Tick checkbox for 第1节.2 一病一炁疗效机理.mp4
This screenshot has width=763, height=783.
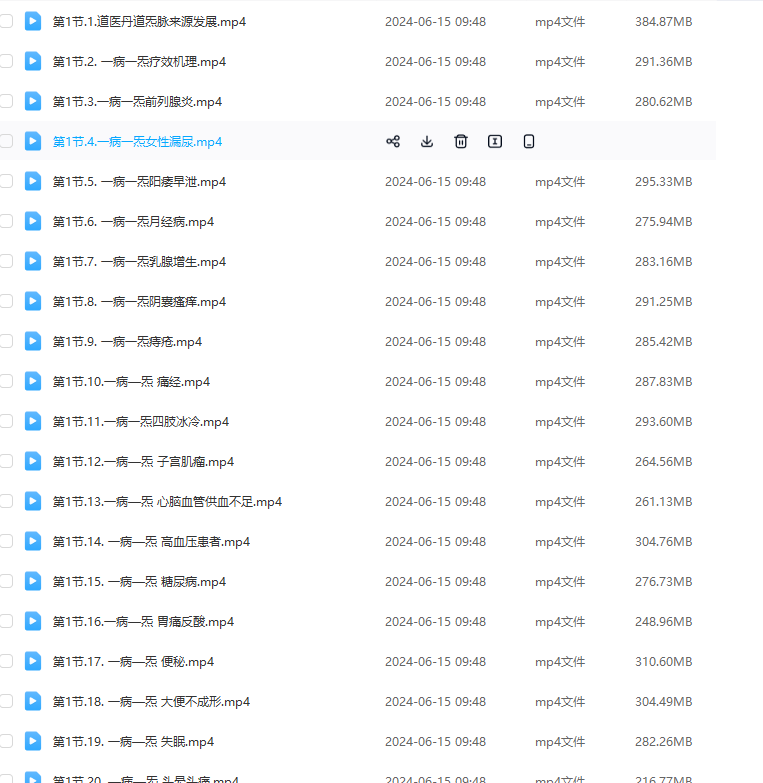coord(6,61)
